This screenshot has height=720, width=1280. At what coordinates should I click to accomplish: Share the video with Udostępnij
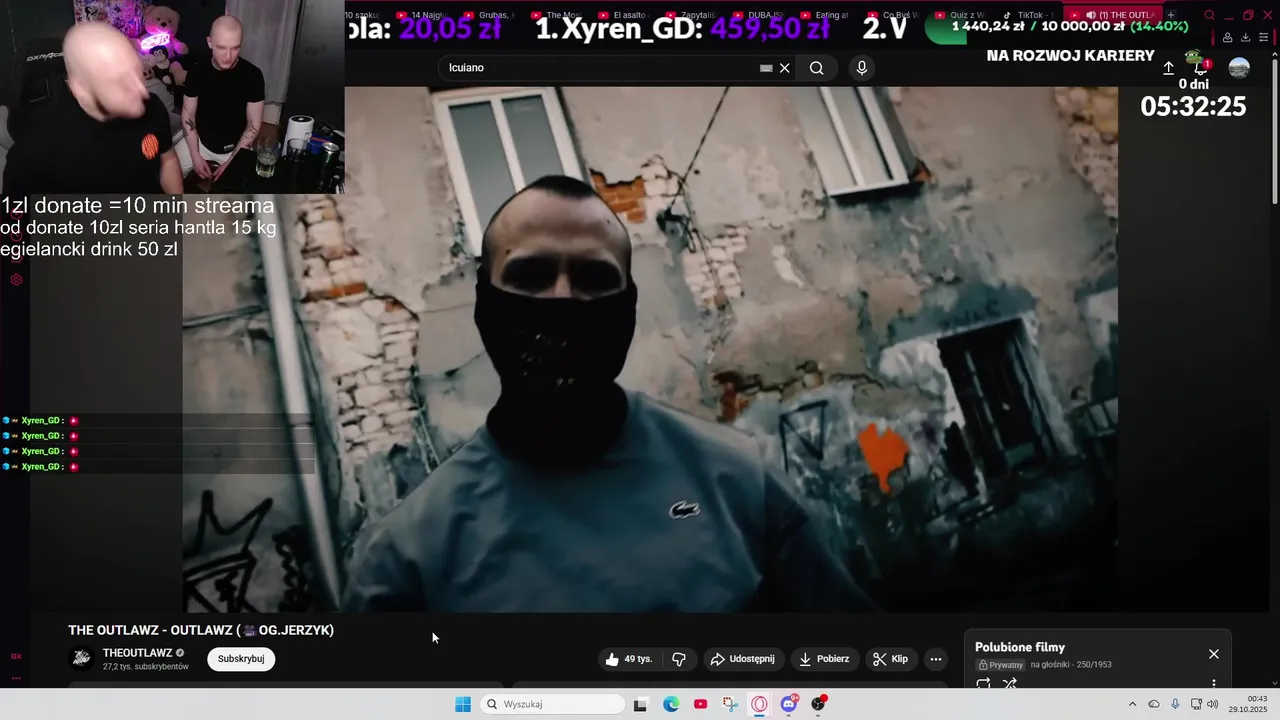point(742,659)
